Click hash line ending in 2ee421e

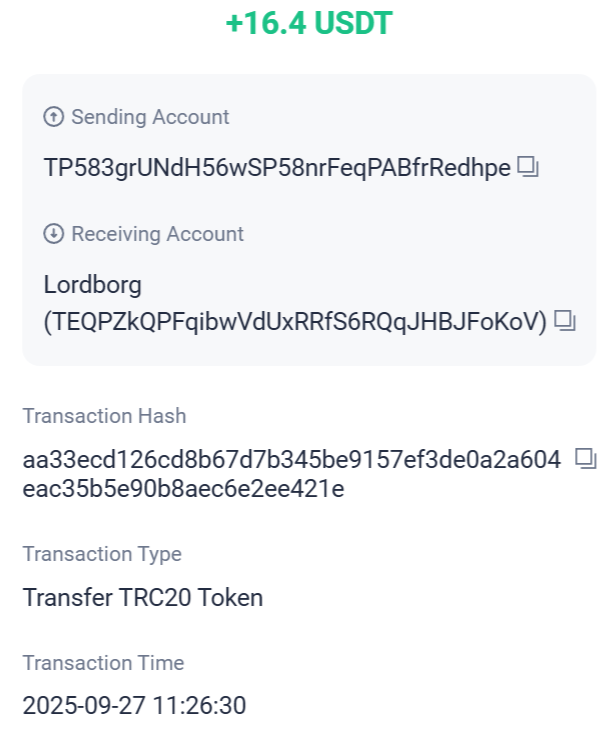point(183,489)
